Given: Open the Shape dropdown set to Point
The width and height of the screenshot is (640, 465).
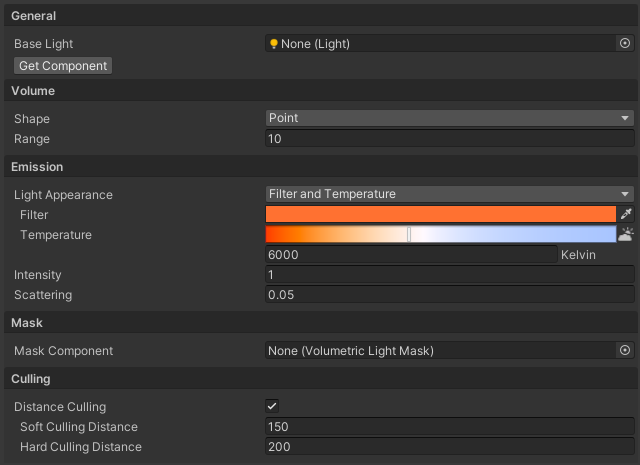Looking at the screenshot, I should point(450,118).
